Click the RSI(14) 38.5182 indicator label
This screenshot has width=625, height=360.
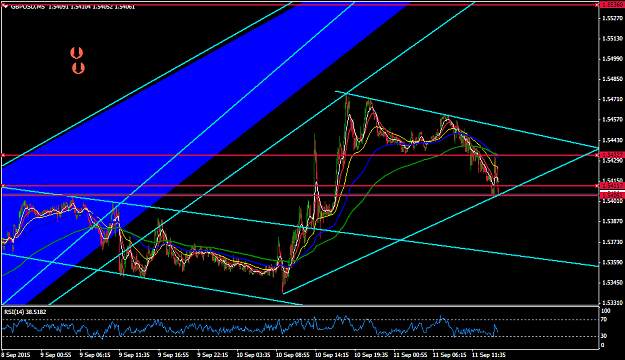tap(25, 312)
